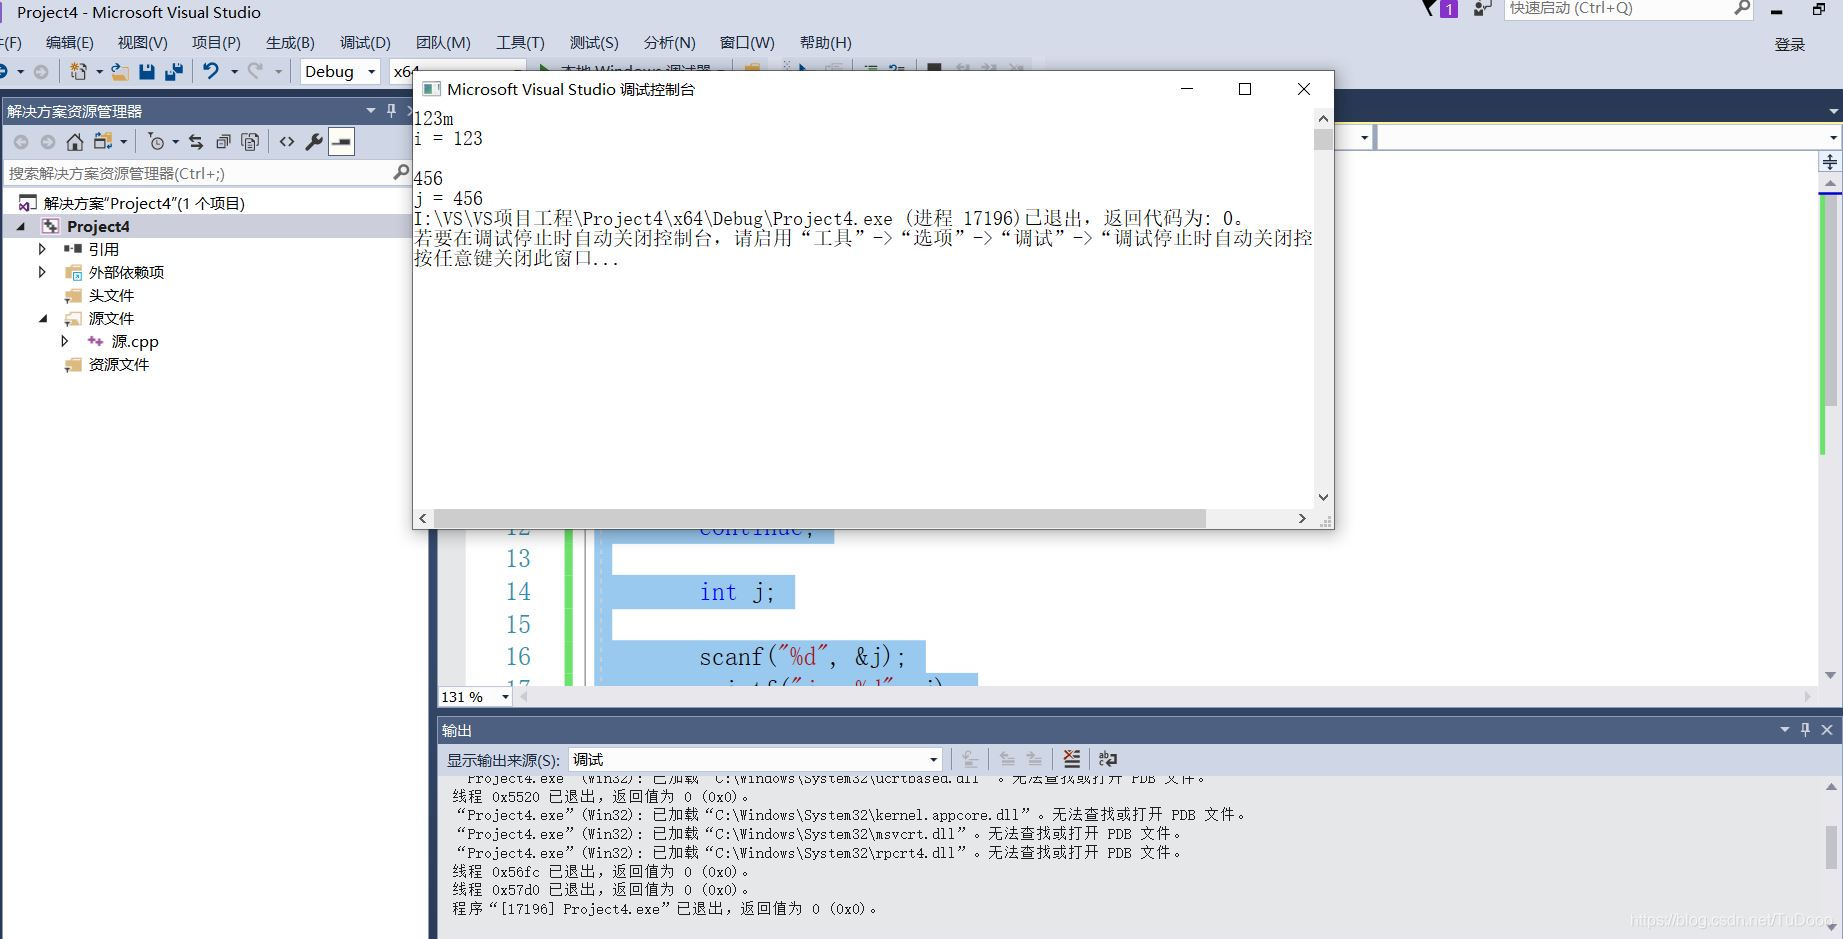Click the New Project toolbar icon

(78, 71)
